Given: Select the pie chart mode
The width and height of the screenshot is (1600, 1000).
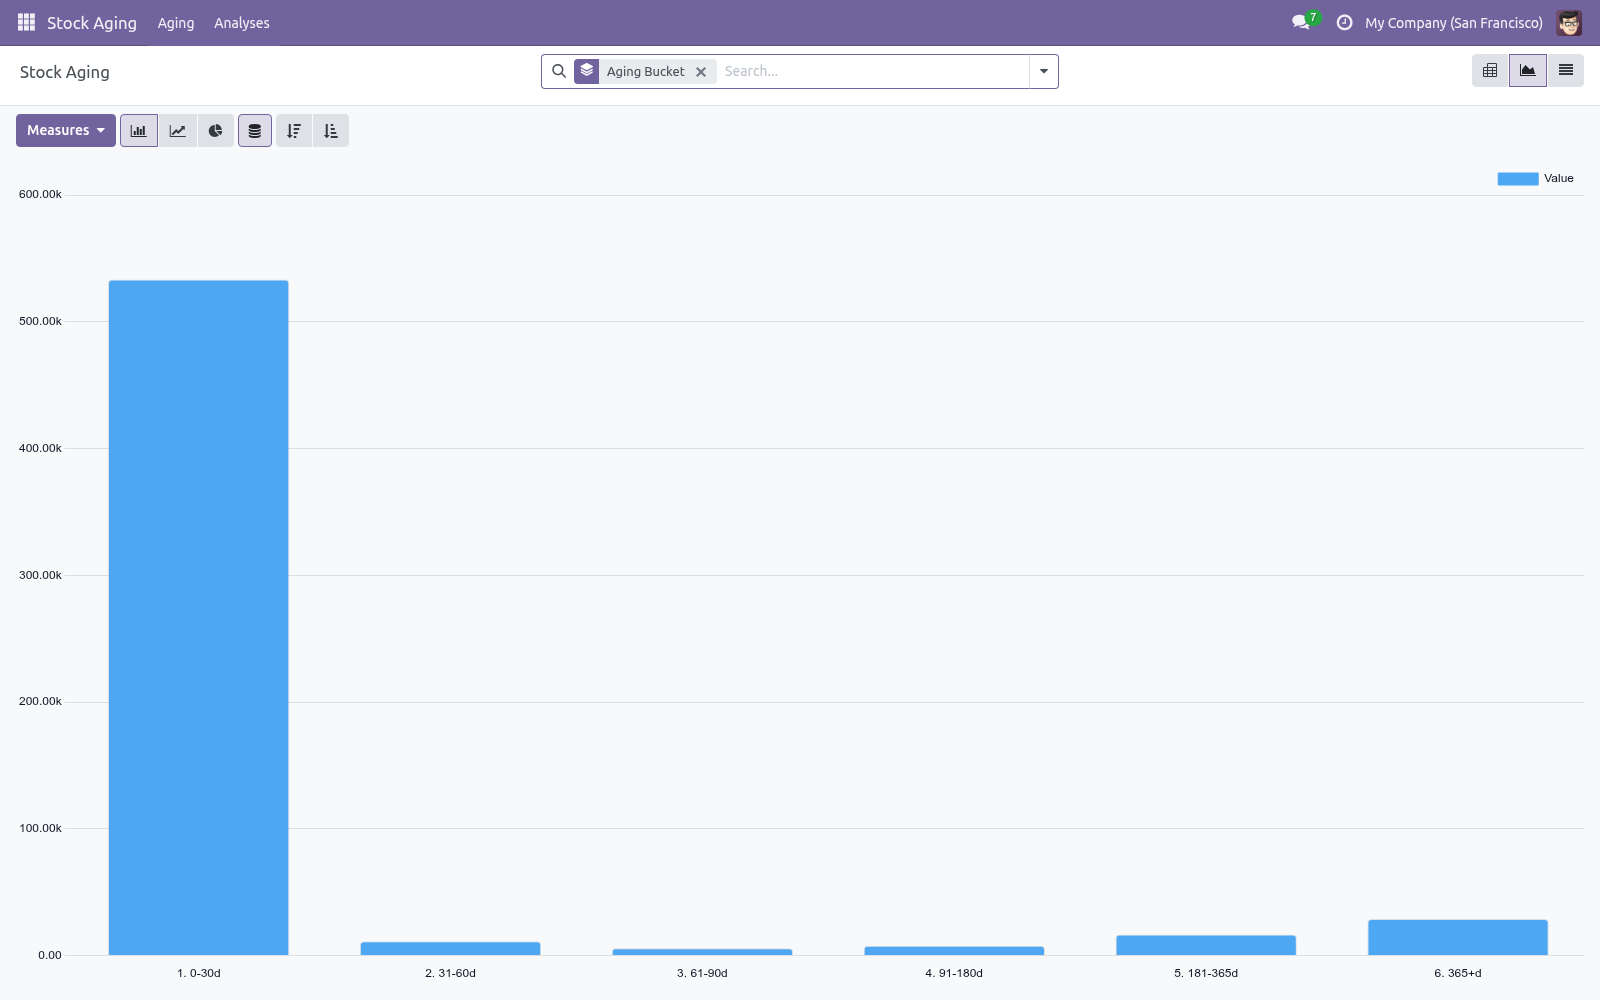Looking at the screenshot, I should (x=215, y=130).
